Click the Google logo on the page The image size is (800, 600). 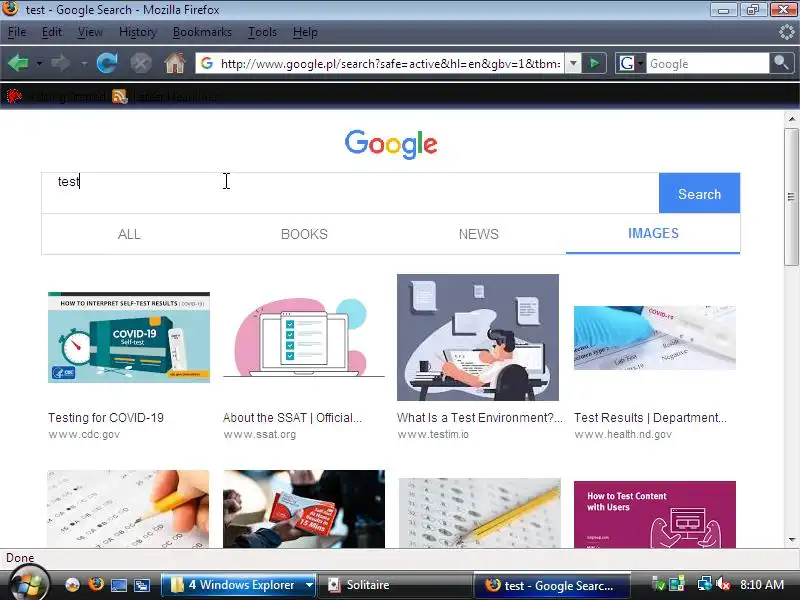coord(391,144)
